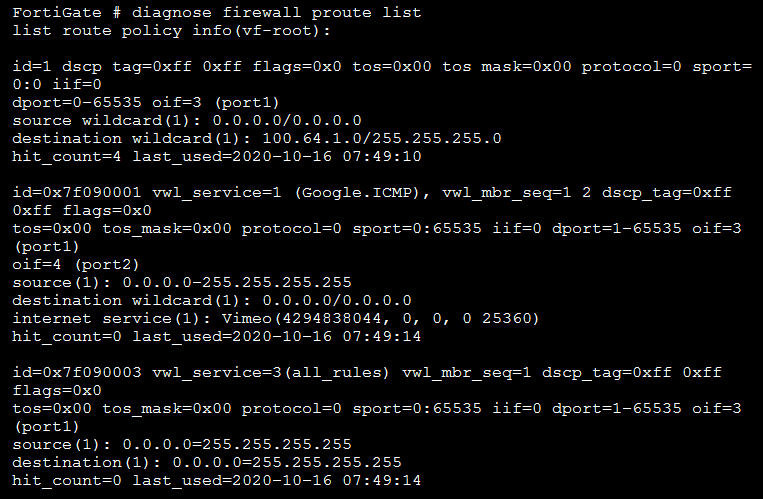The width and height of the screenshot is (763, 499).
Task: Click the 'id=0x7f090003' rule identifier
Action: pos(72,372)
